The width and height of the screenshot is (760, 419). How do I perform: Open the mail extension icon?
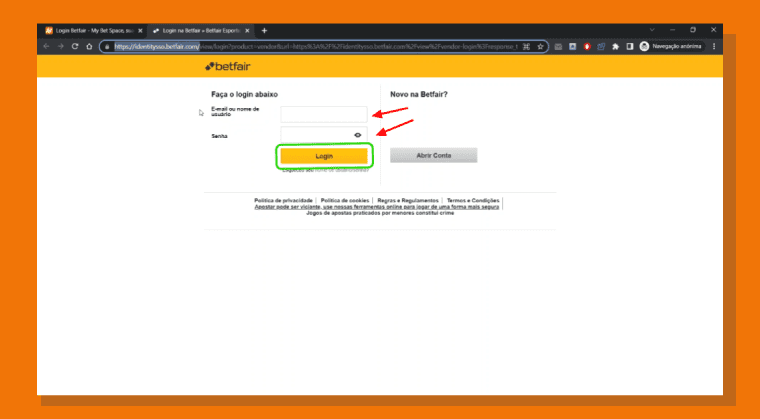click(558, 47)
